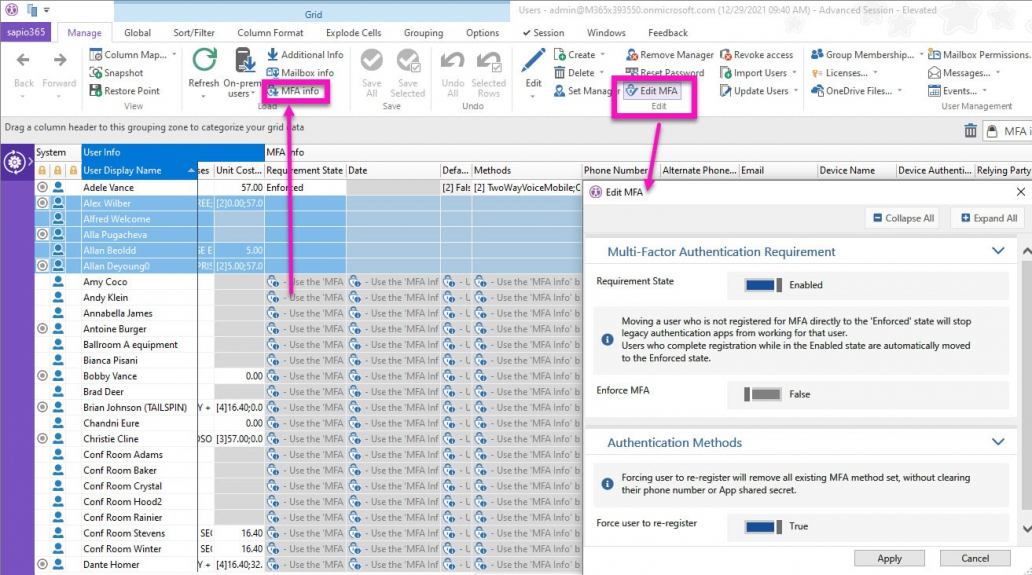
Task: Open Mailbox Permissions
Action: (979, 55)
